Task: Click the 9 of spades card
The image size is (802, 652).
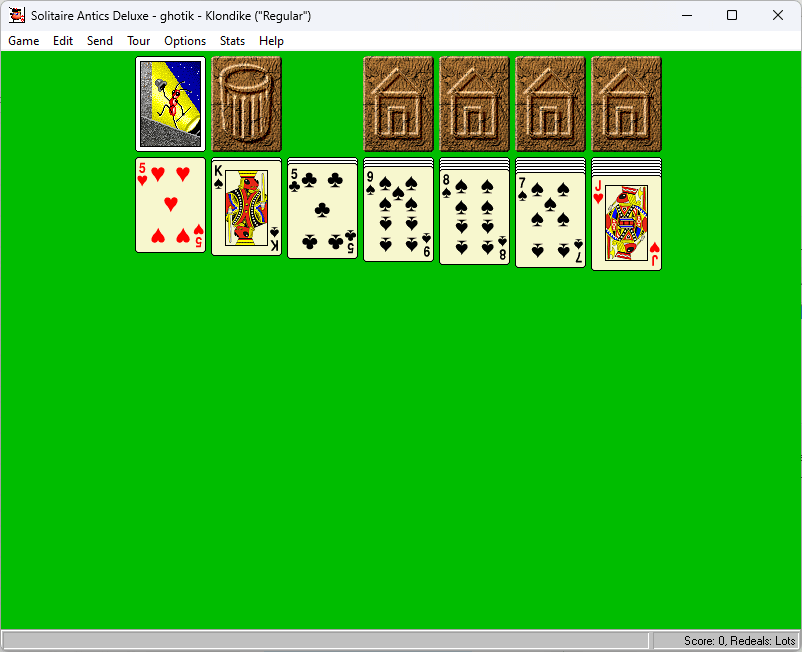Action: (398, 214)
